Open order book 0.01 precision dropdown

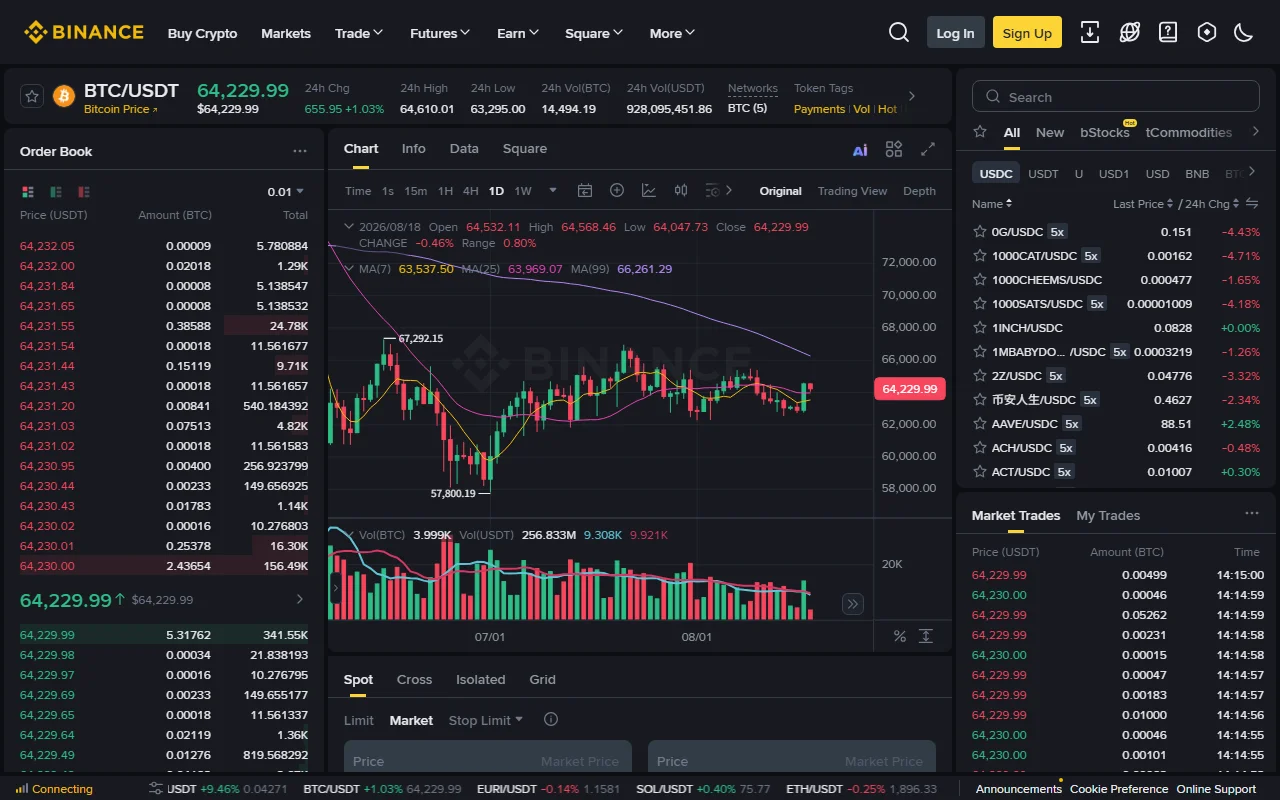click(x=286, y=191)
